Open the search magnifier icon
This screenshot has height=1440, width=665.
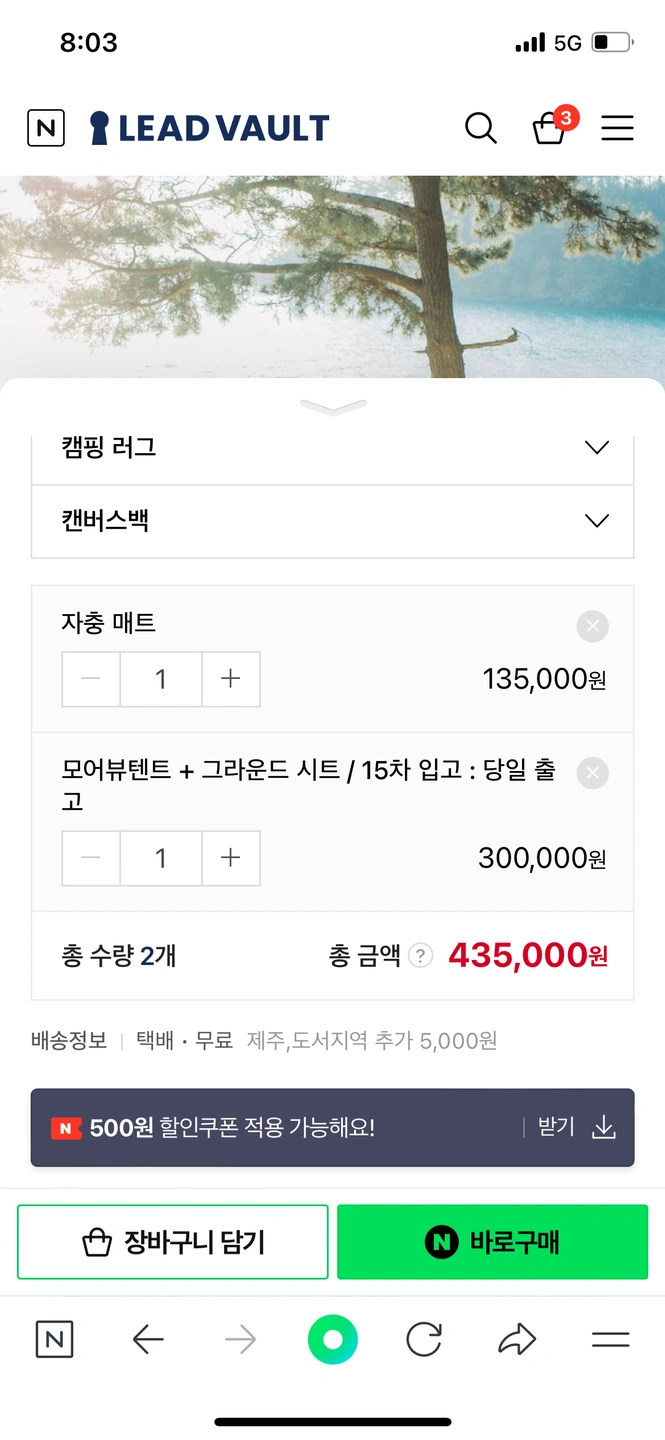tap(481, 128)
